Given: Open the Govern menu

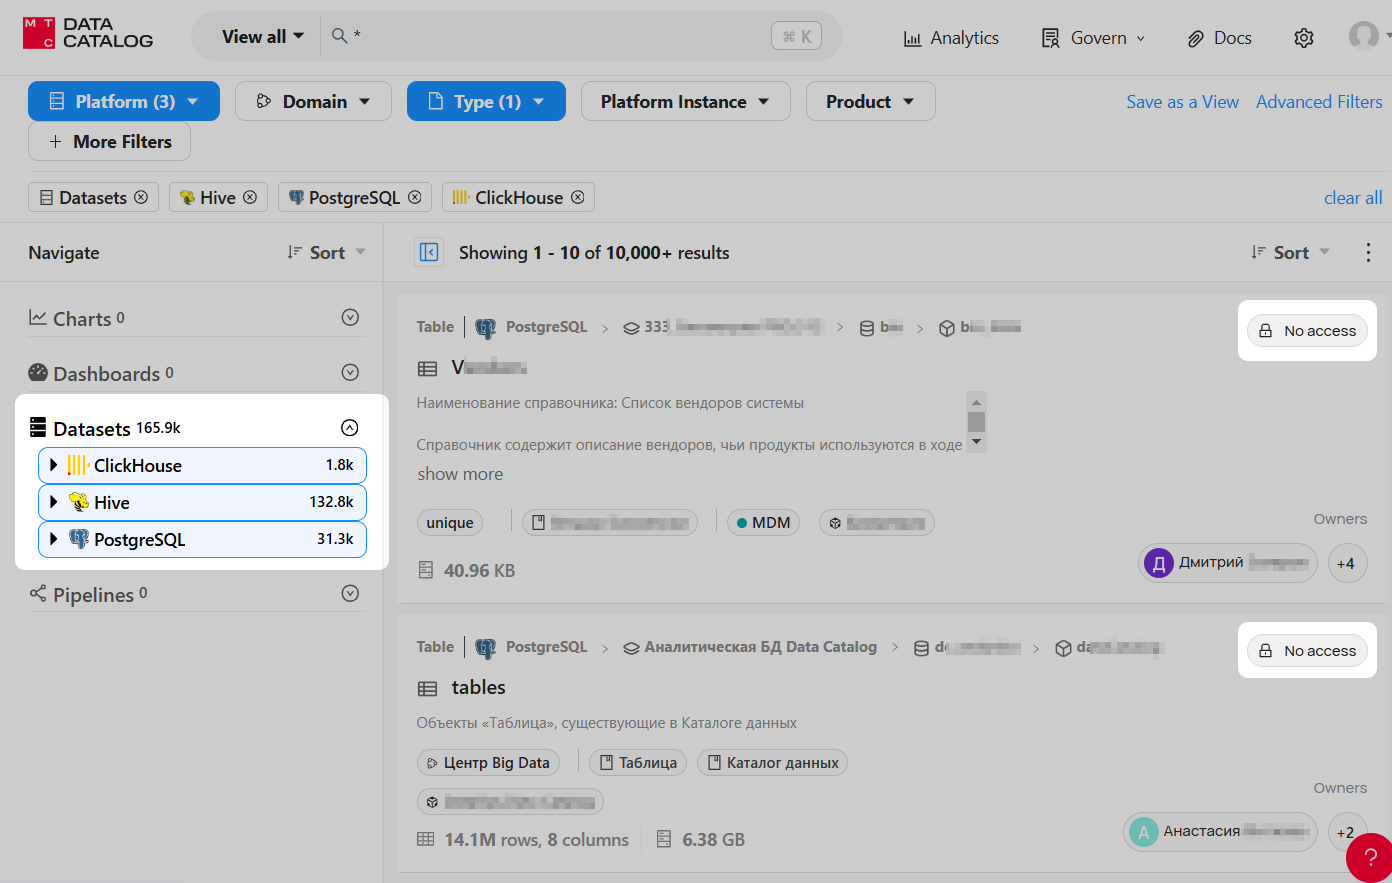Looking at the screenshot, I should coord(1094,38).
